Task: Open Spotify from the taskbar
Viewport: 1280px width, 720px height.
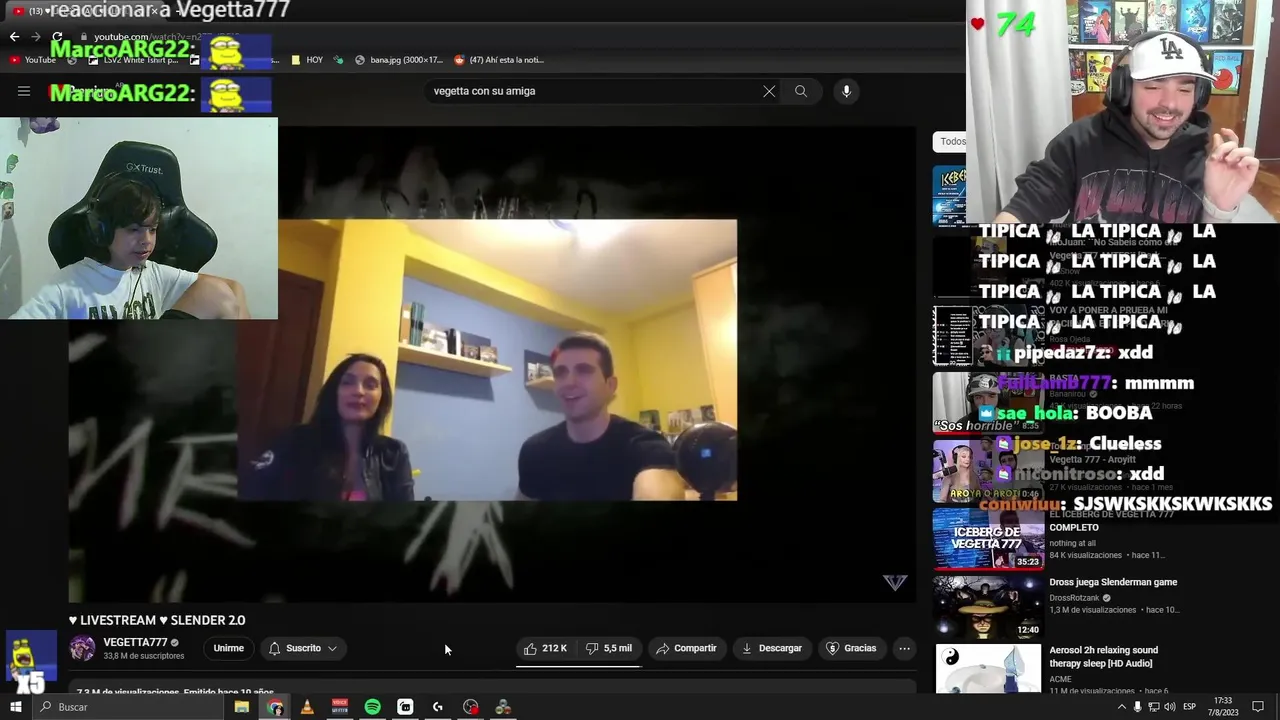Action: tap(372, 707)
